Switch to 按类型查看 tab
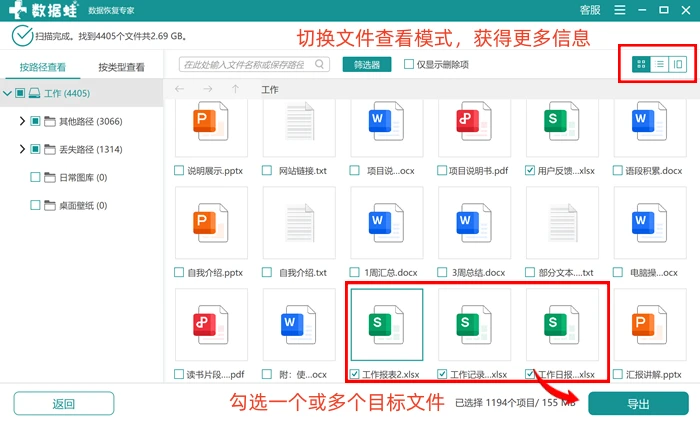The height and width of the screenshot is (426, 700). [121, 67]
